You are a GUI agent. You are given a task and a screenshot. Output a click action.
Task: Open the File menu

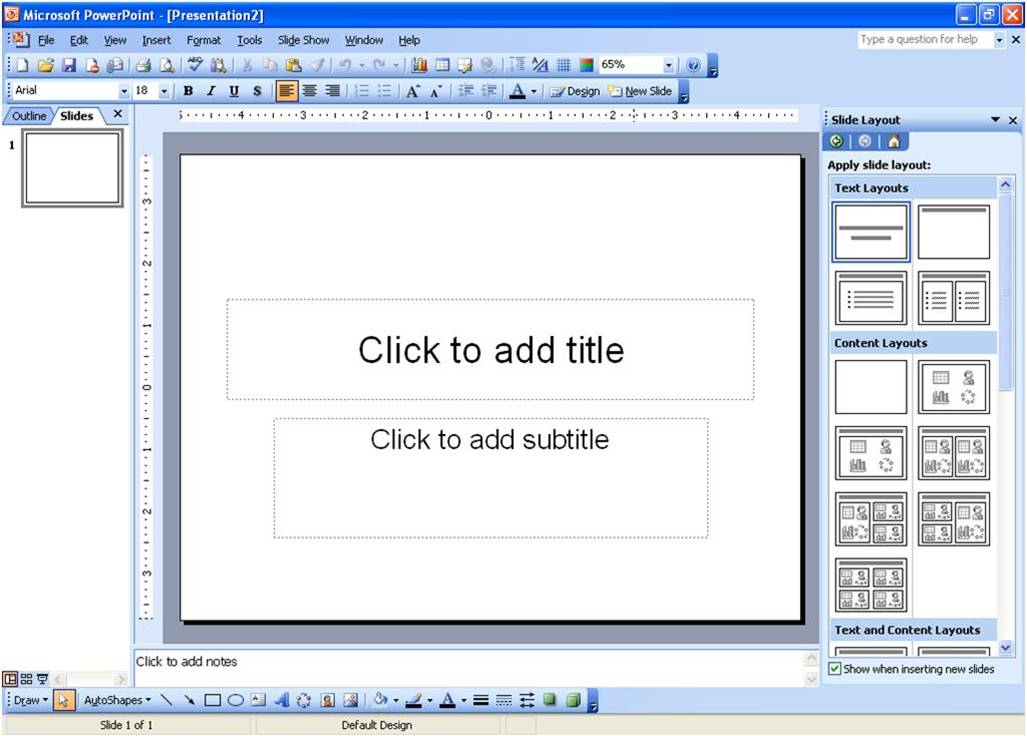click(46, 40)
